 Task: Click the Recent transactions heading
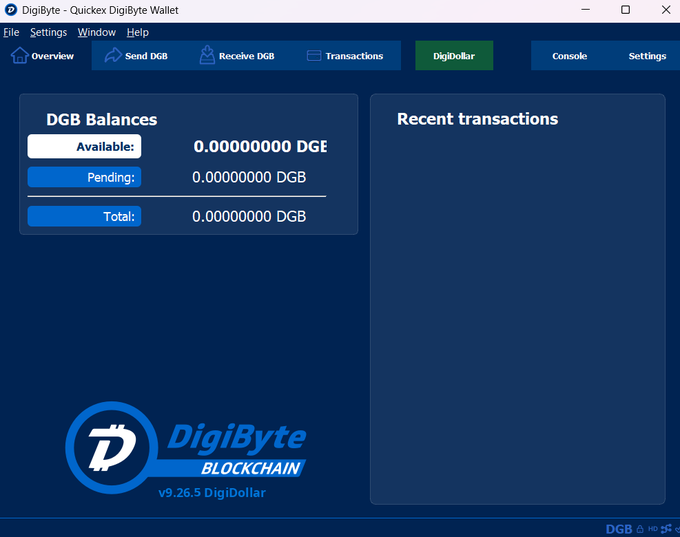click(477, 119)
